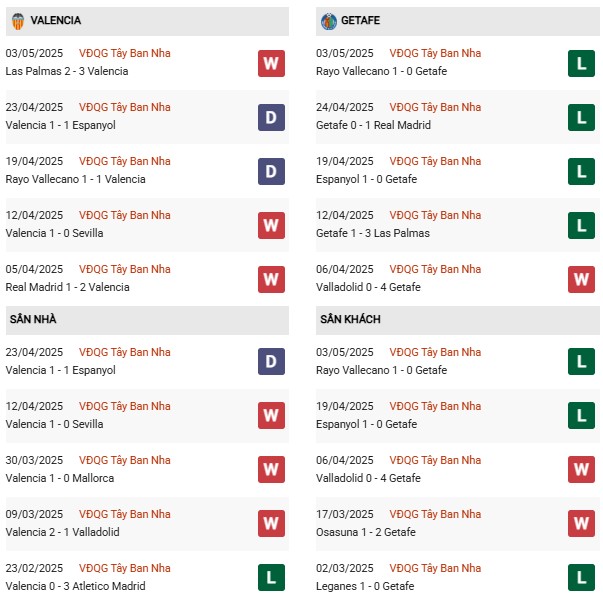
Task: Click the Getafe club crest icon
Action: pyautogui.click(x=329, y=21)
